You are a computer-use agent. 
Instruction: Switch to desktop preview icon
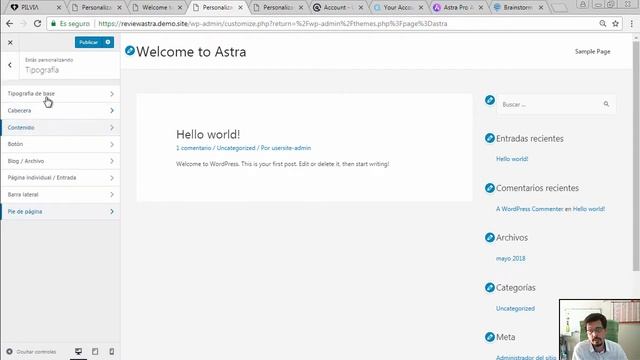[78, 351]
